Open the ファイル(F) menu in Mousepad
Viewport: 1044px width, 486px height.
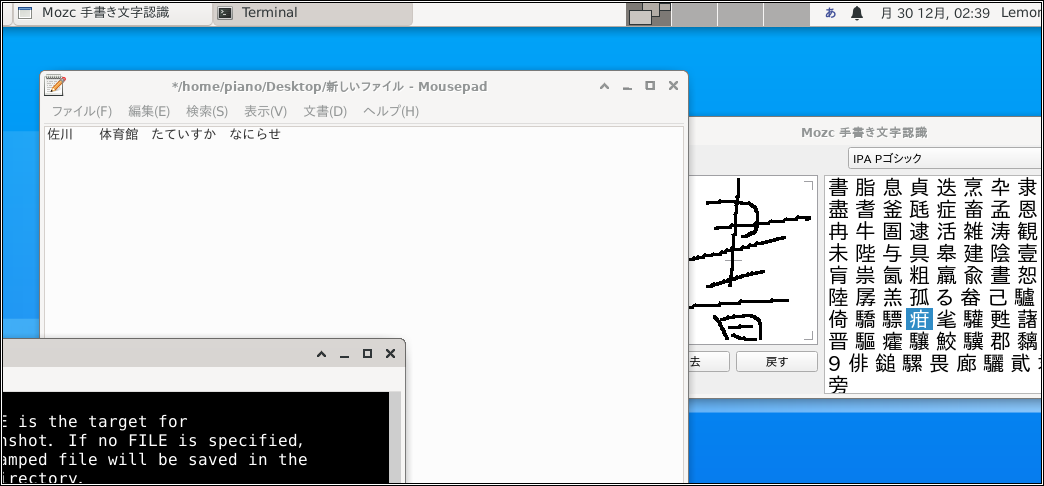[x=82, y=111]
